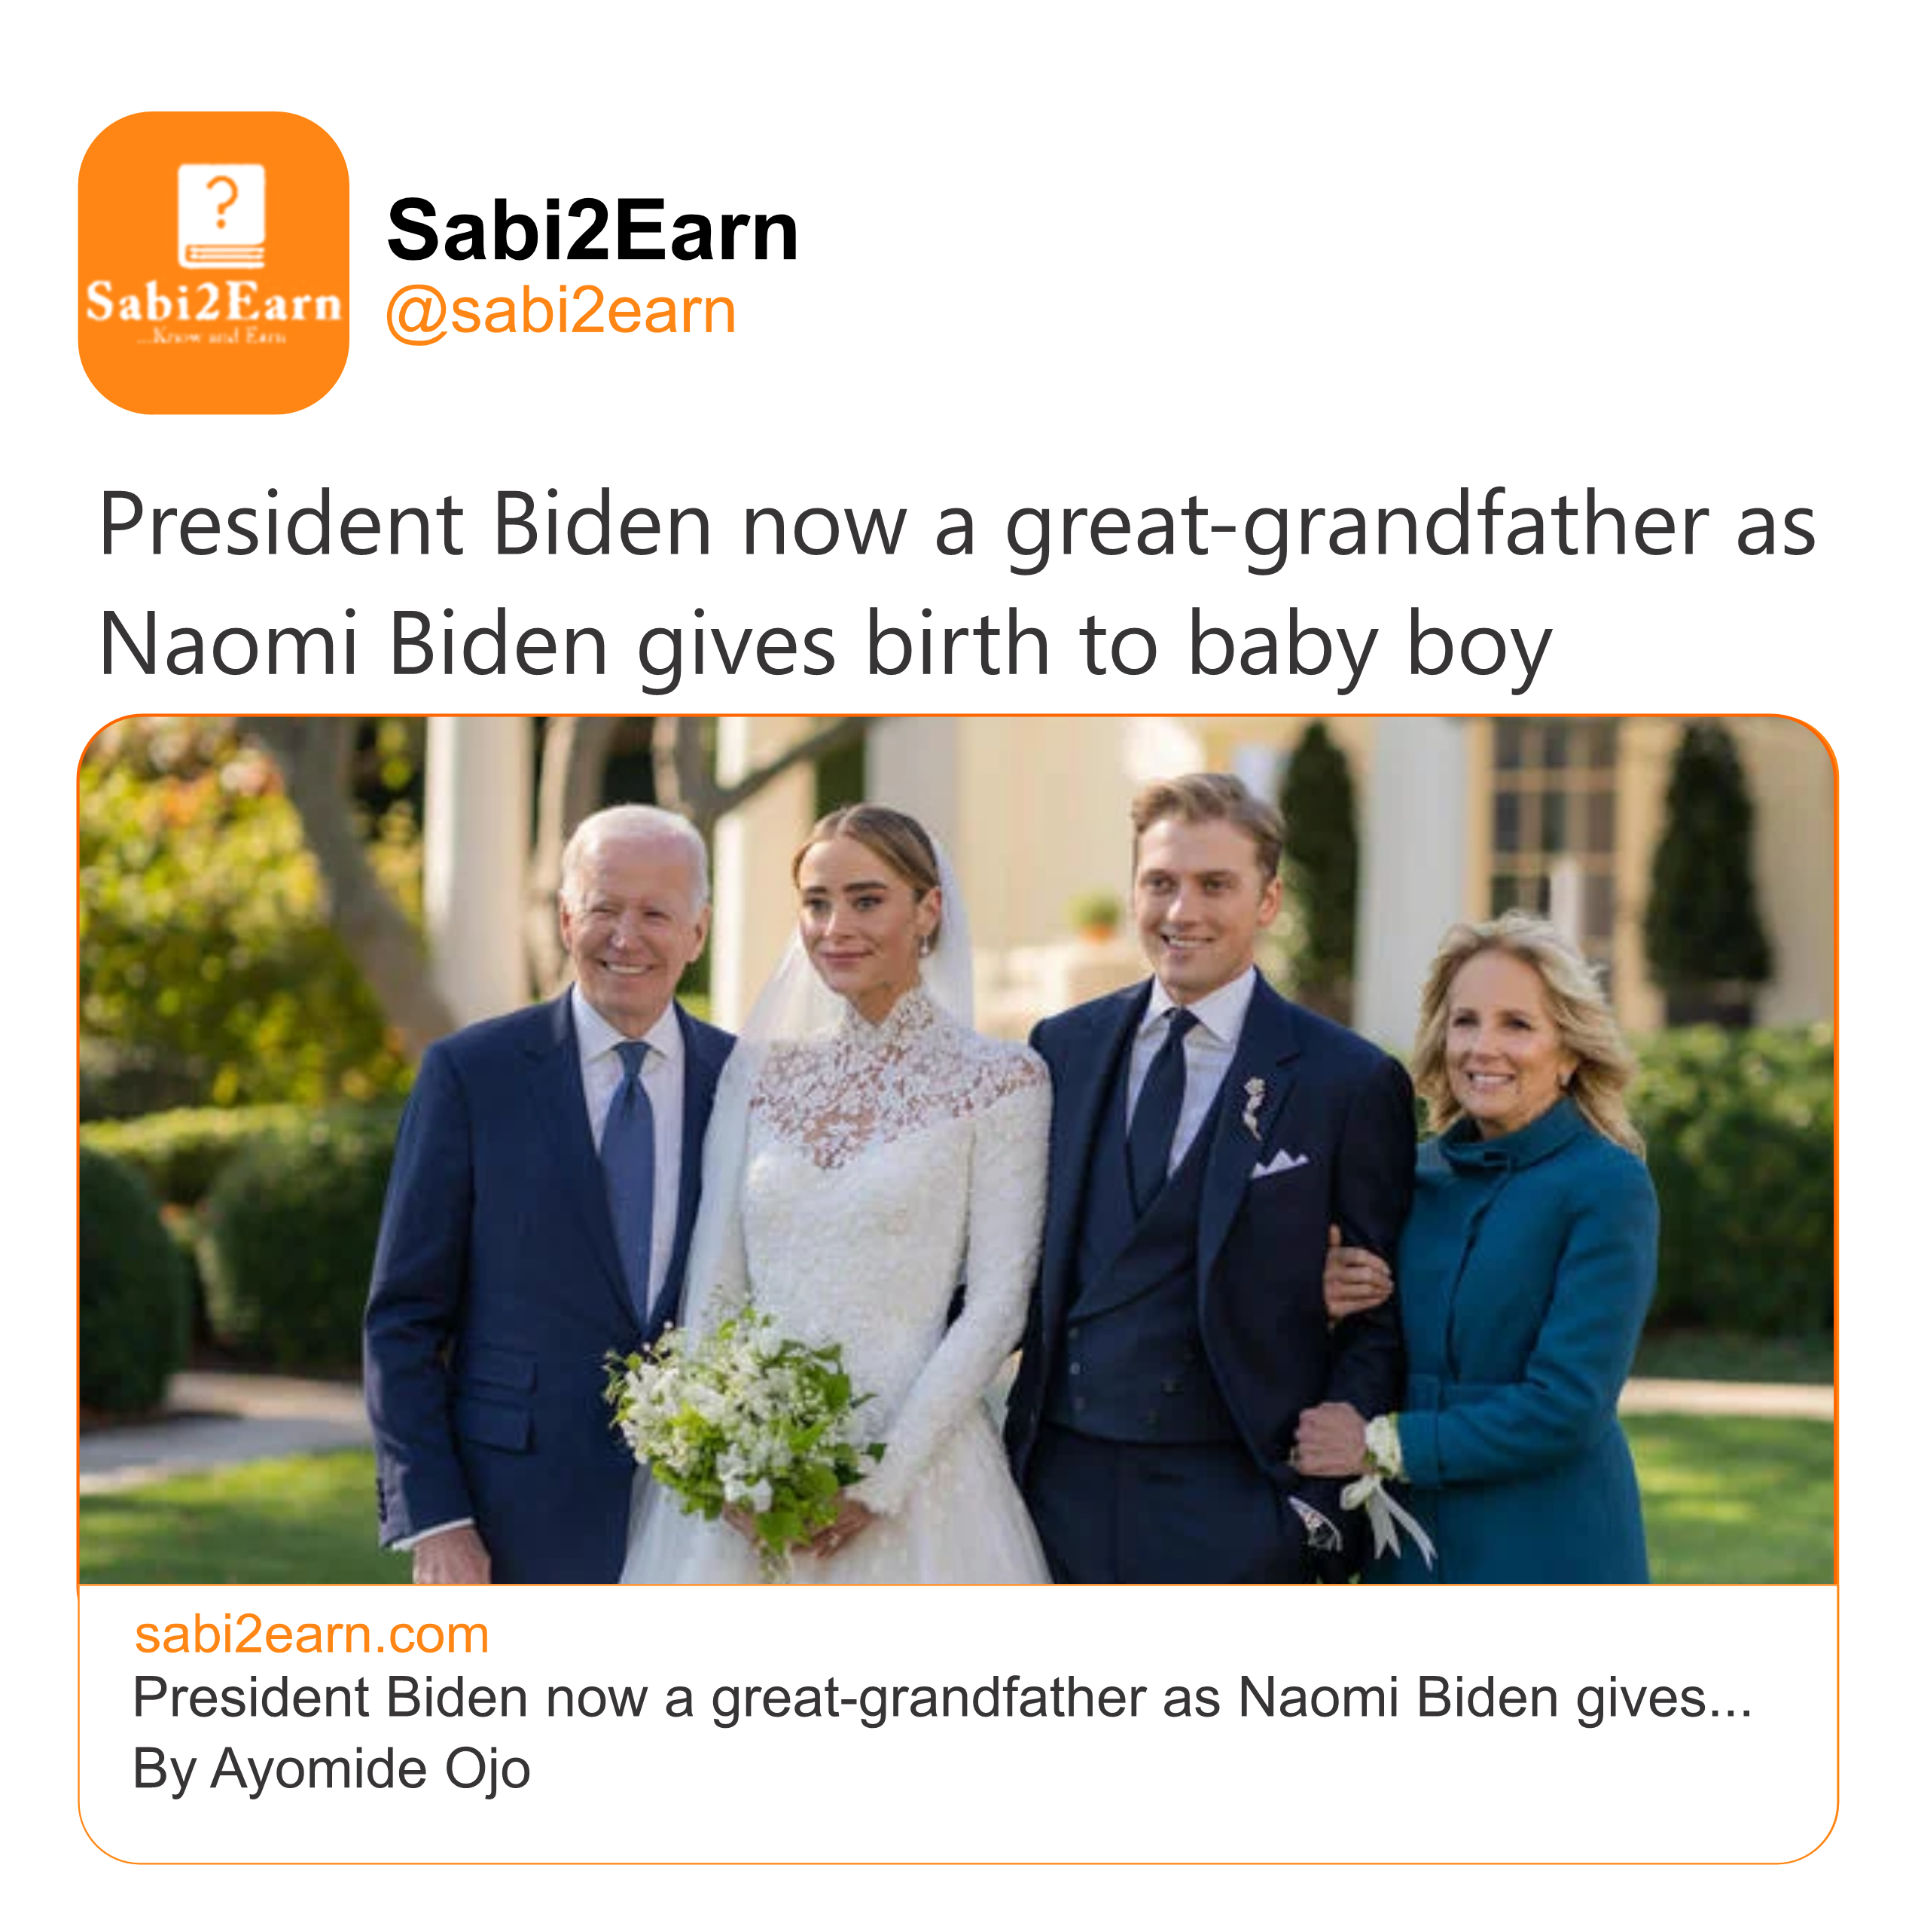Click the "Know and Earn" tagline in logo
Screen dimensions: 1915x1932
click(212, 337)
